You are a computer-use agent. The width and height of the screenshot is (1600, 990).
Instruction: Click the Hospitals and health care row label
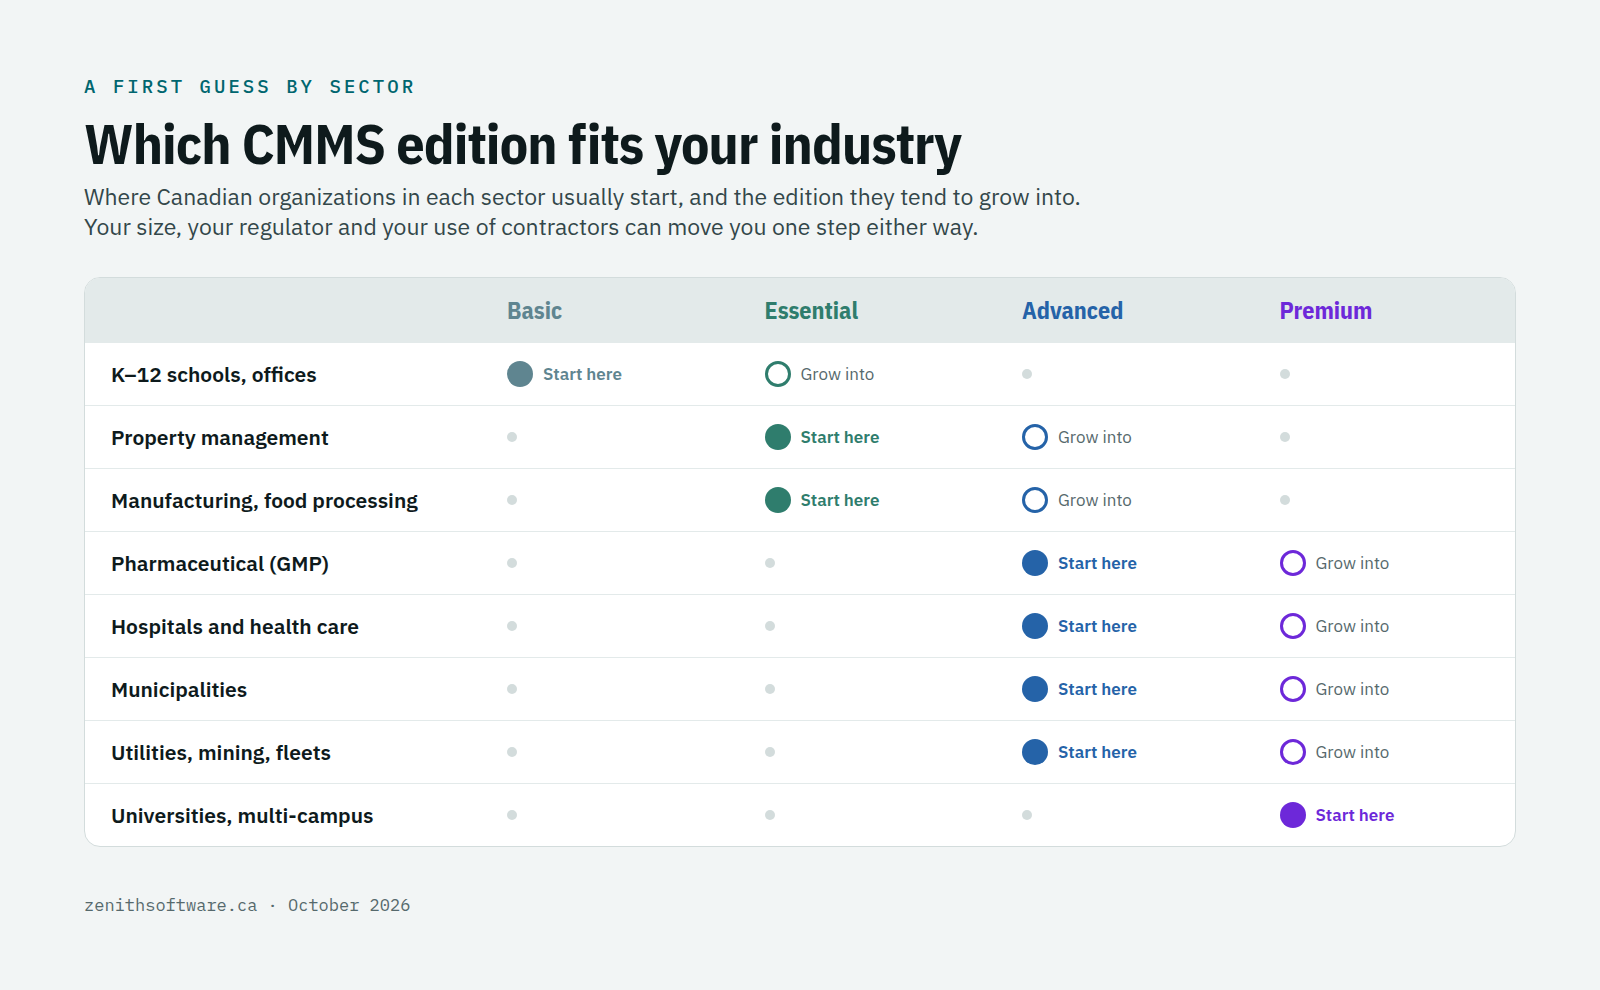coord(235,627)
